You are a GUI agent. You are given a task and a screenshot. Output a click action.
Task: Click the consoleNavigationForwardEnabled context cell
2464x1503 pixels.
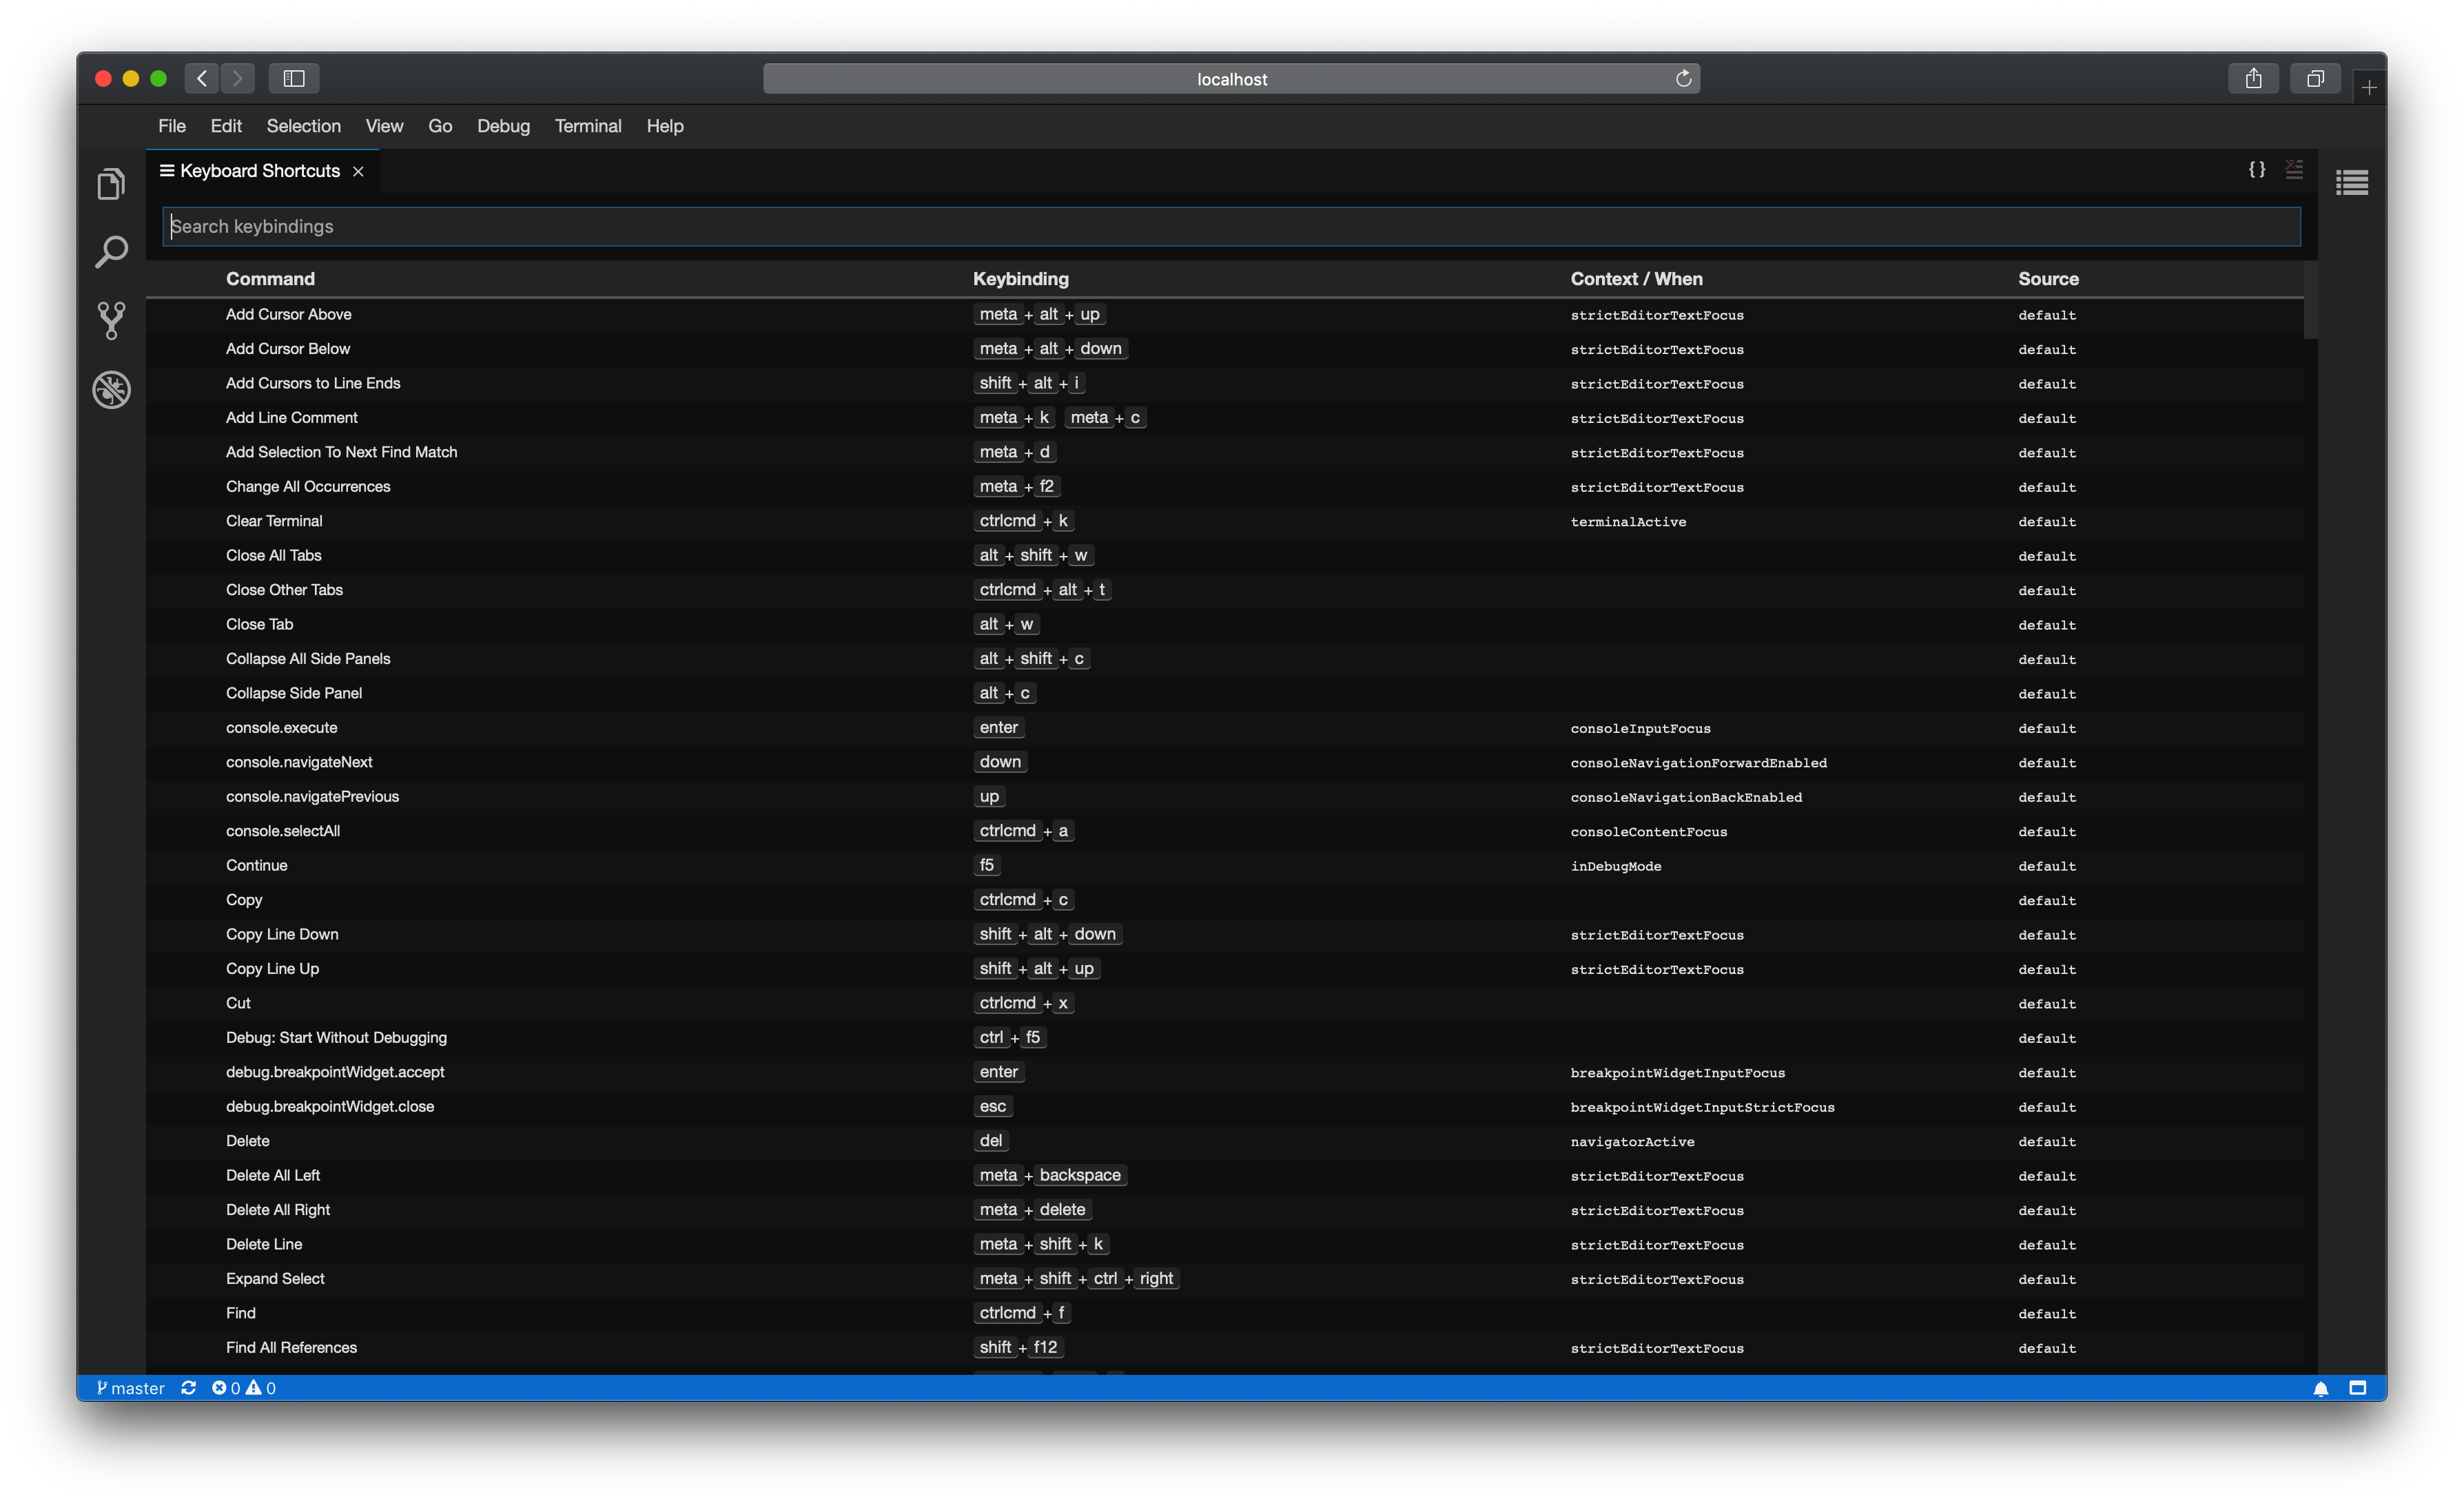pos(1698,763)
